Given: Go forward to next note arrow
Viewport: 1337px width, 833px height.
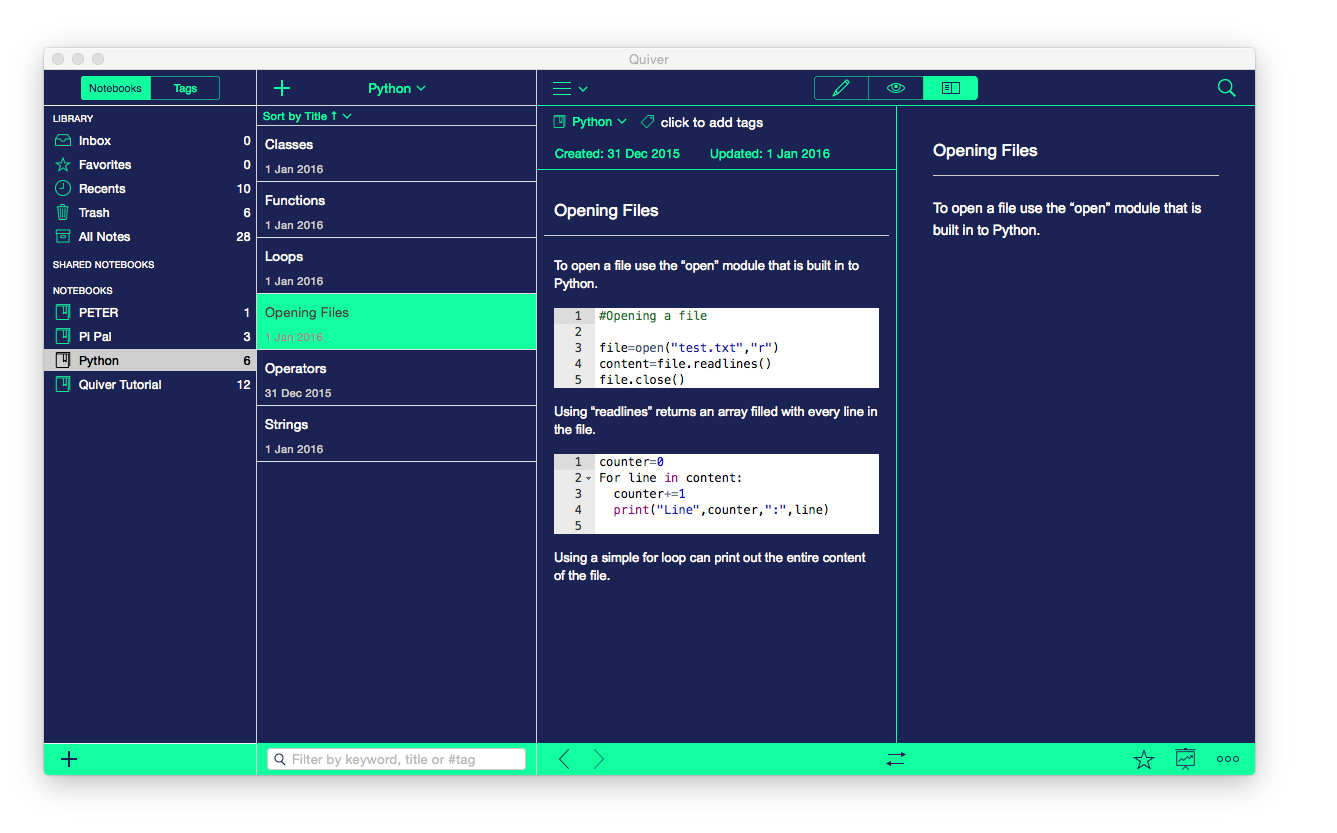Looking at the screenshot, I should 598,759.
